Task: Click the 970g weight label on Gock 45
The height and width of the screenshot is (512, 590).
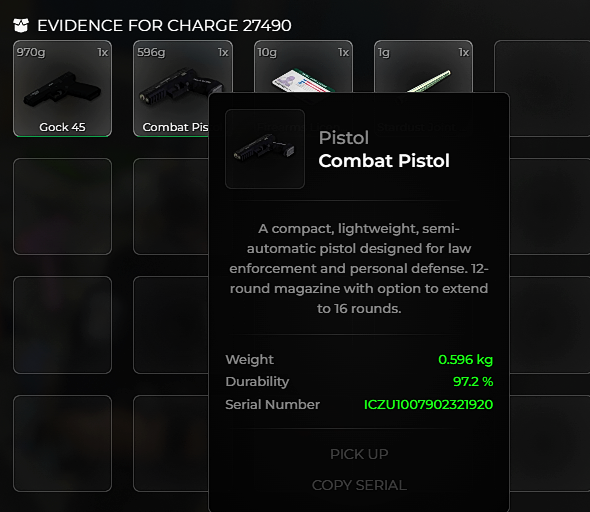Action: pos(31,52)
